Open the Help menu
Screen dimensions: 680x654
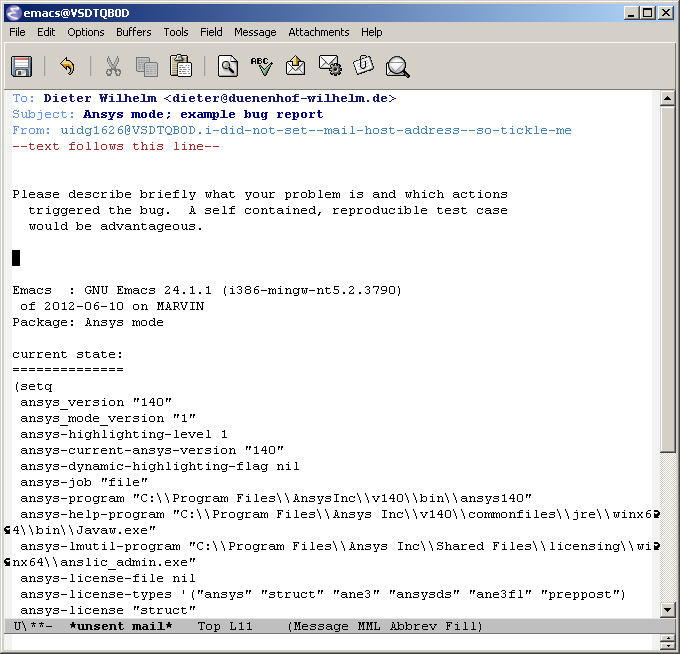point(372,32)
